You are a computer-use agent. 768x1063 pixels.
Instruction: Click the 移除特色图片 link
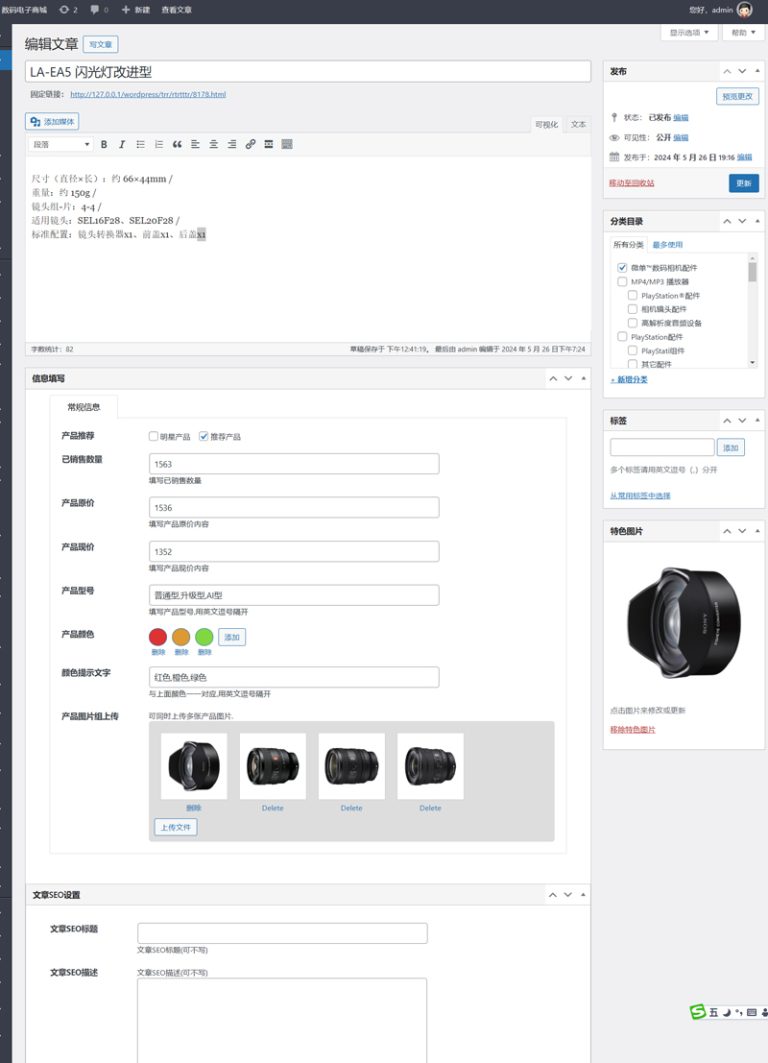point(633,730)
